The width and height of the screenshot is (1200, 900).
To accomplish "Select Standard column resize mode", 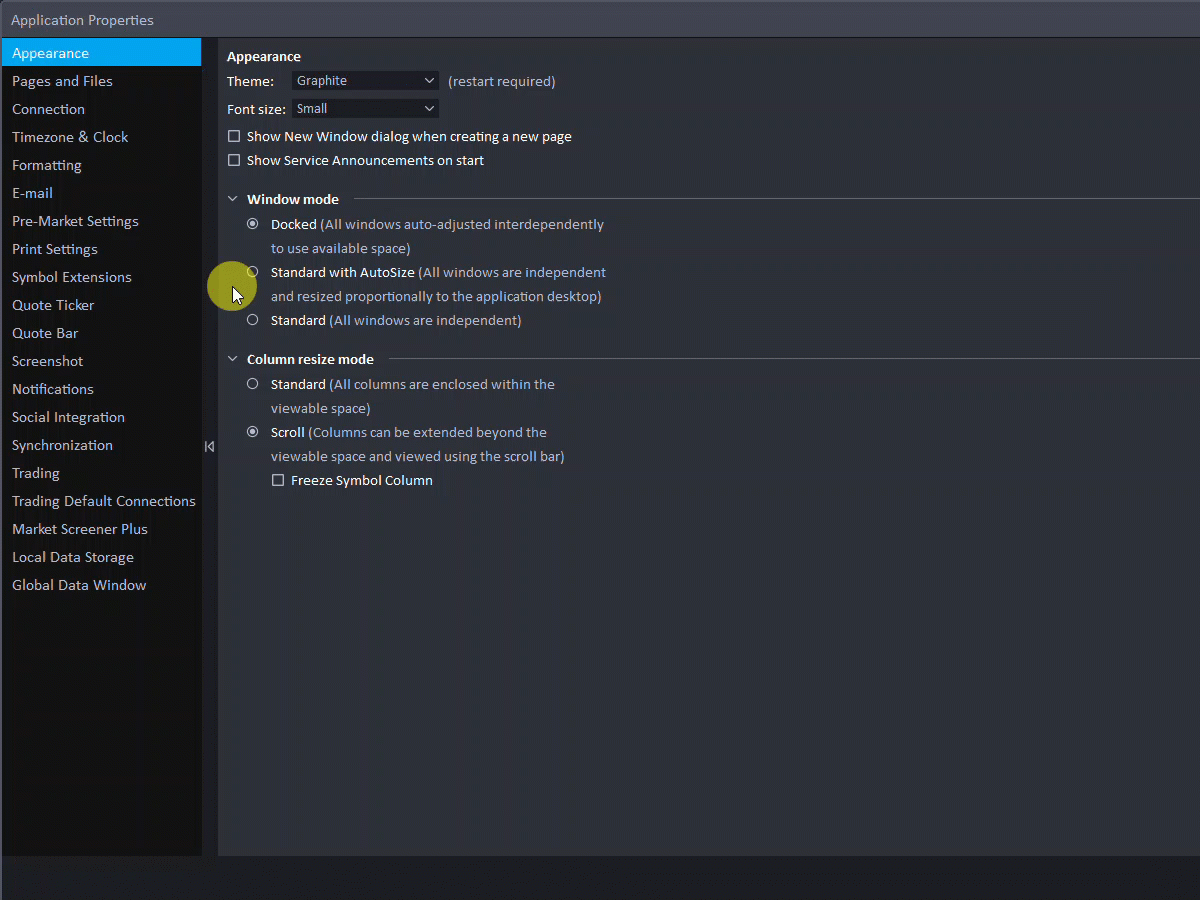I will point(252,384).
